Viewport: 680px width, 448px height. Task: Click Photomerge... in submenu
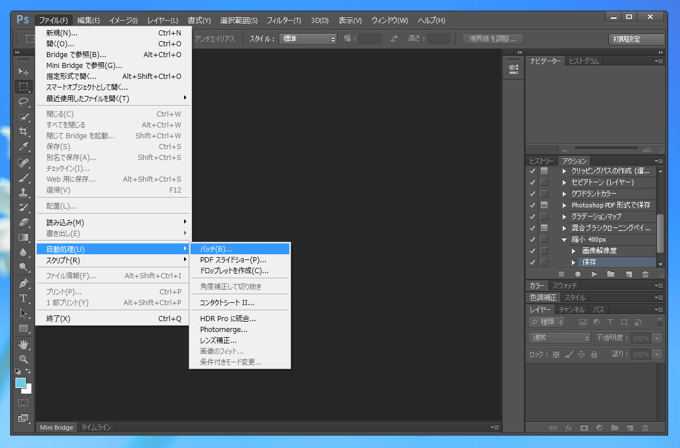240,329
